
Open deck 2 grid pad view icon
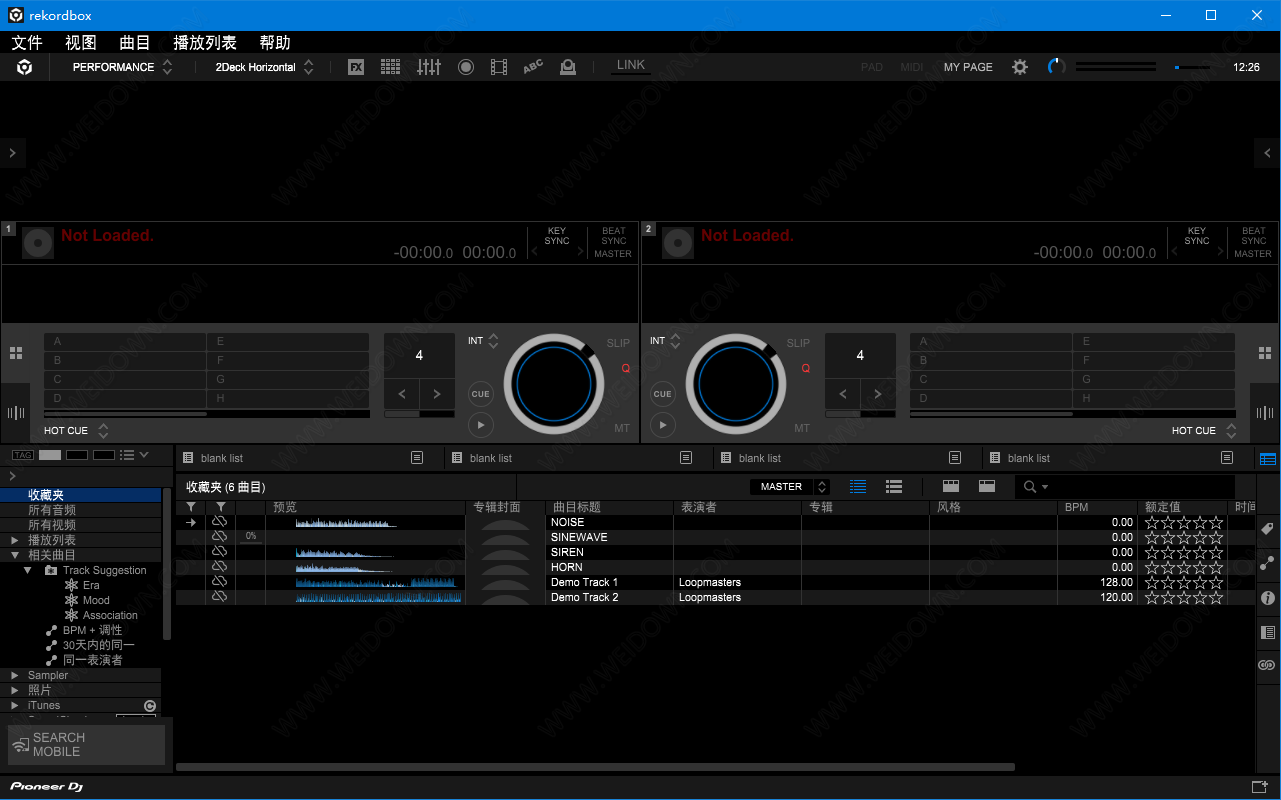[1265, 353]
